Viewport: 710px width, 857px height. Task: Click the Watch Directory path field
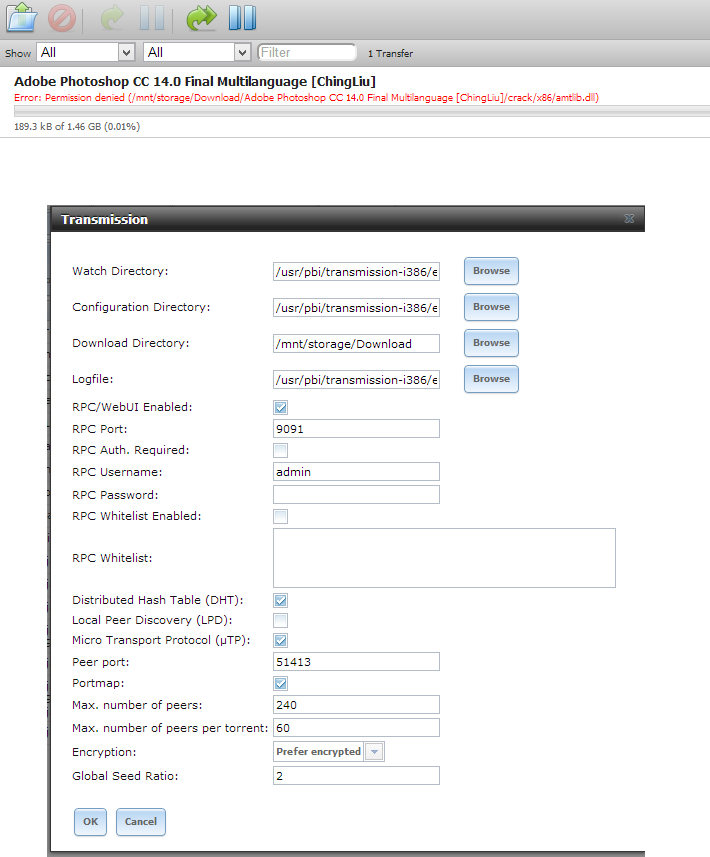pos(356,272)
